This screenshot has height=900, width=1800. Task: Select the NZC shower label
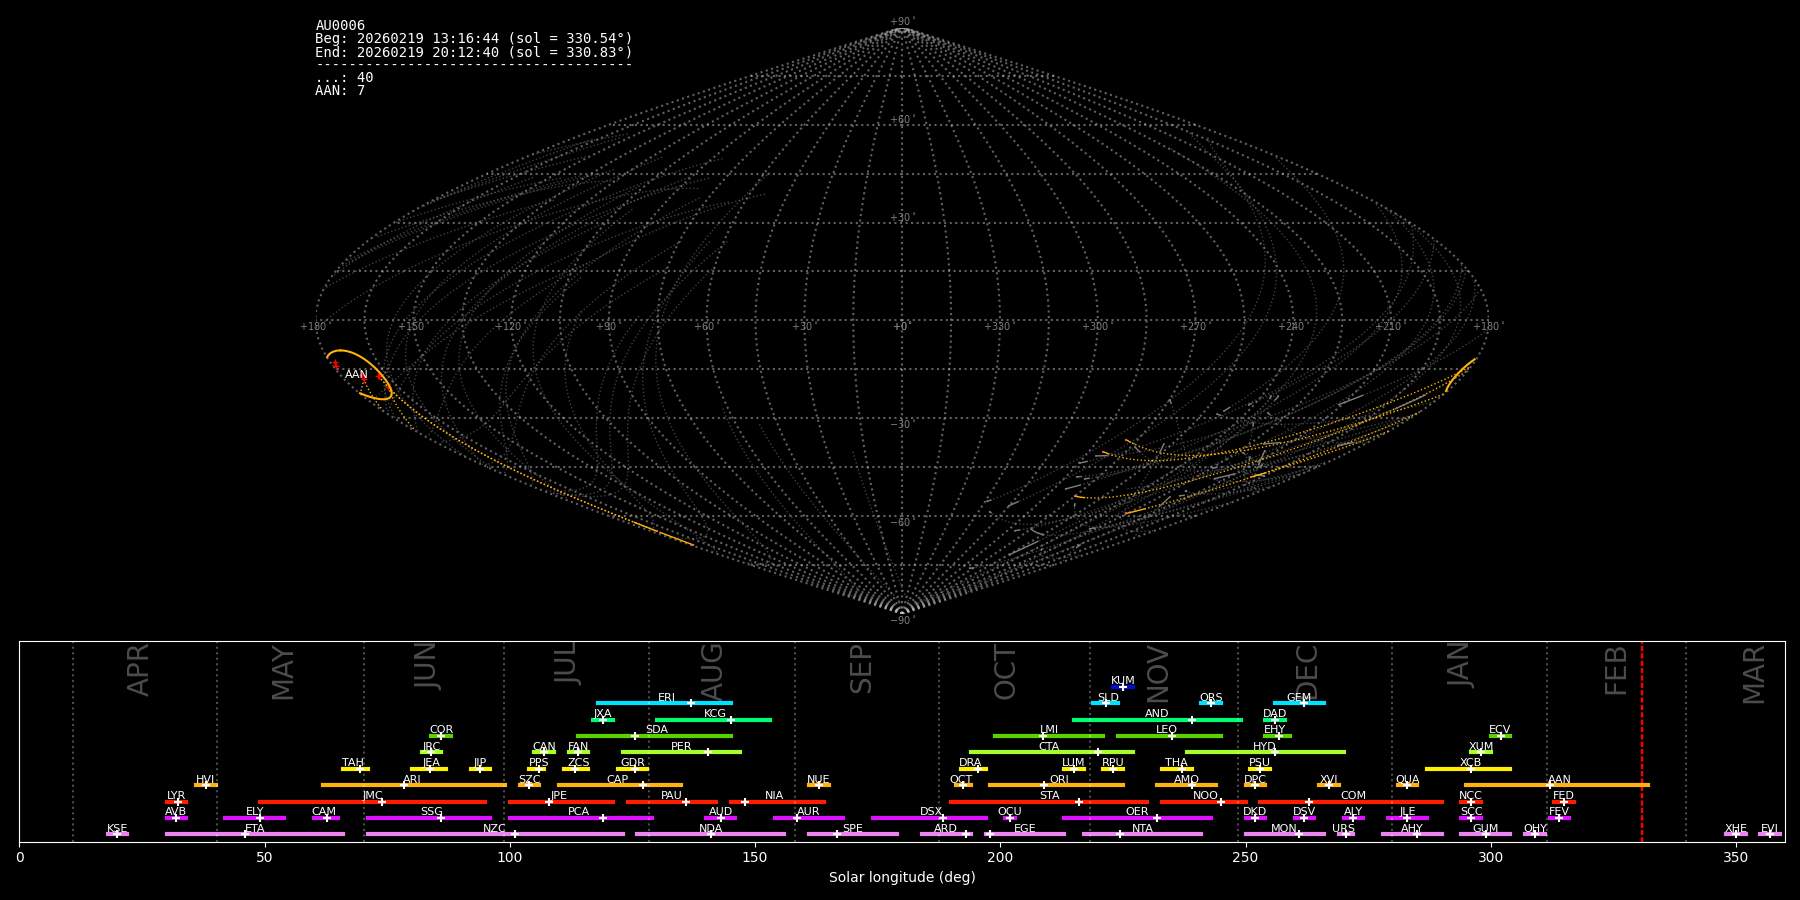494,829
